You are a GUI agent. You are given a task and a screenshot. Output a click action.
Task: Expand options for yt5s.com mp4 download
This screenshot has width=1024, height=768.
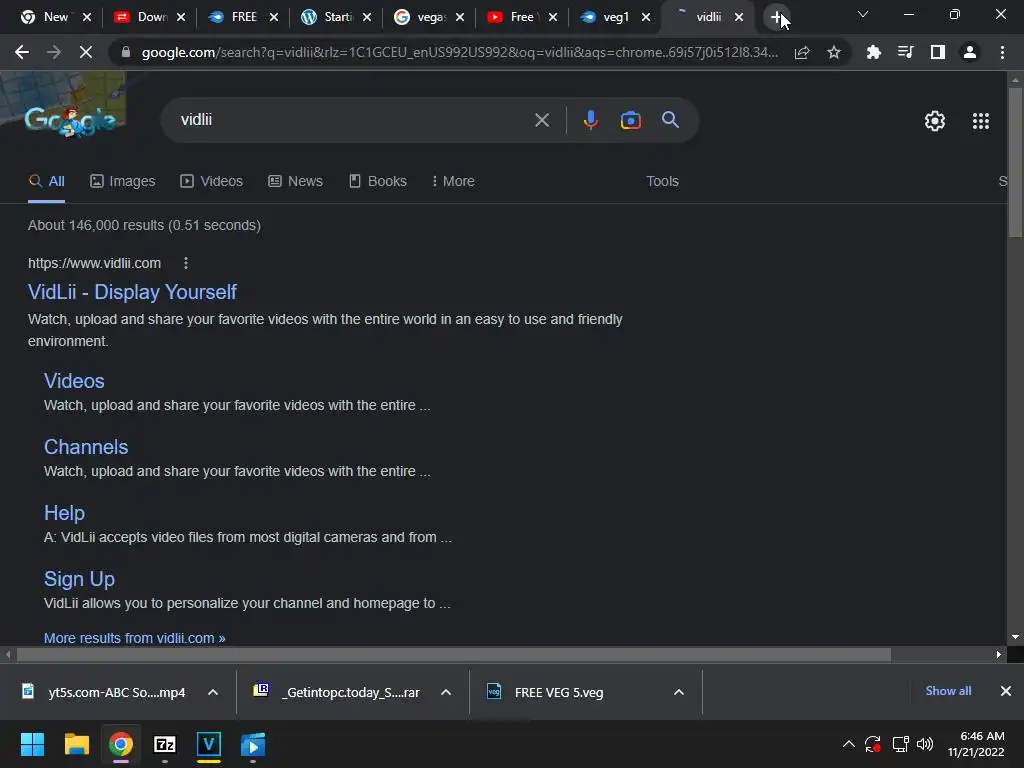[213, 692]
